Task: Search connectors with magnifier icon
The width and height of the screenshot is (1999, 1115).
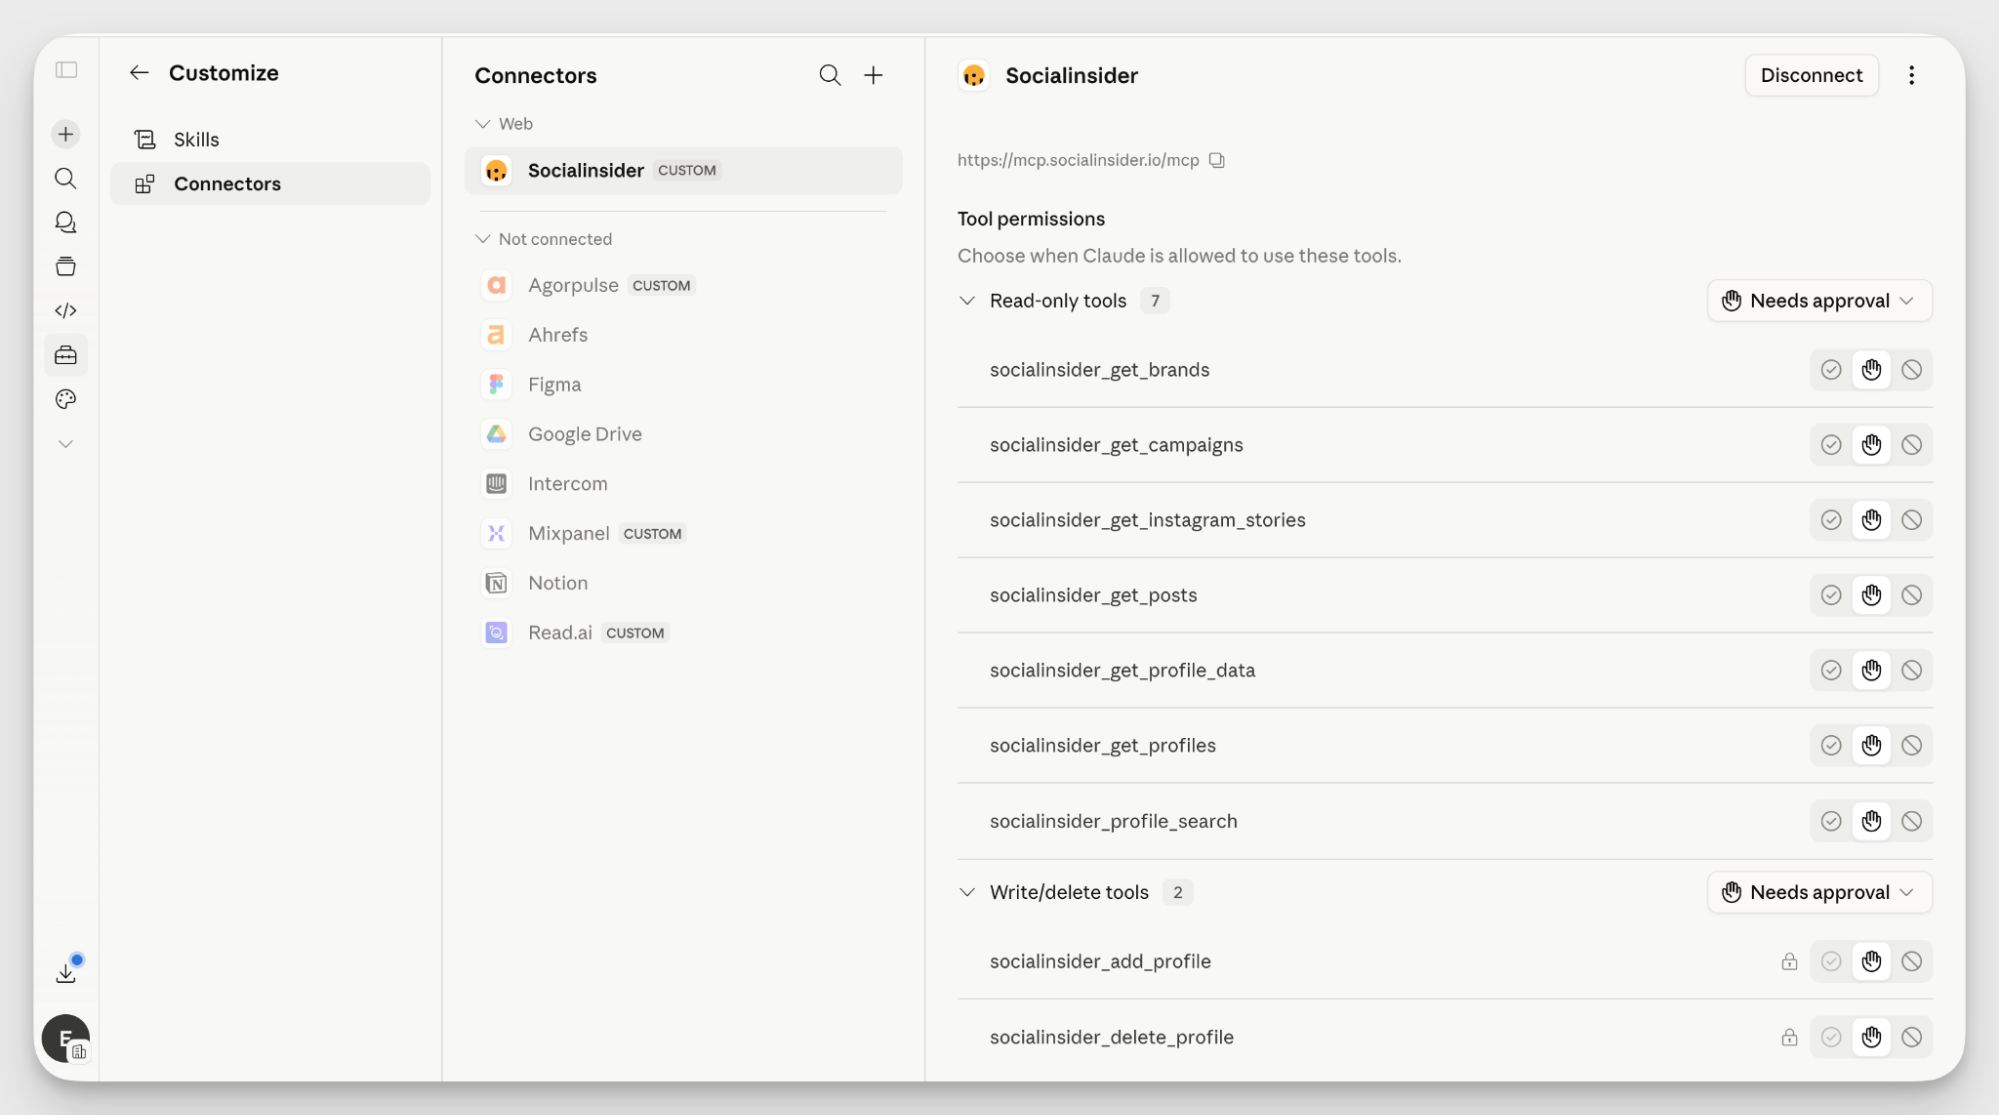Action: click(x=830, y=75)
